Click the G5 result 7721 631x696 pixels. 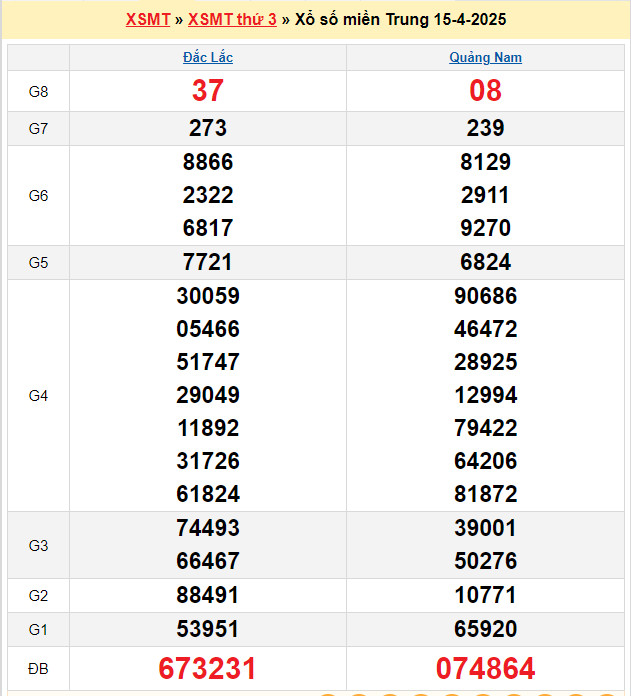(x=208, y=262)
